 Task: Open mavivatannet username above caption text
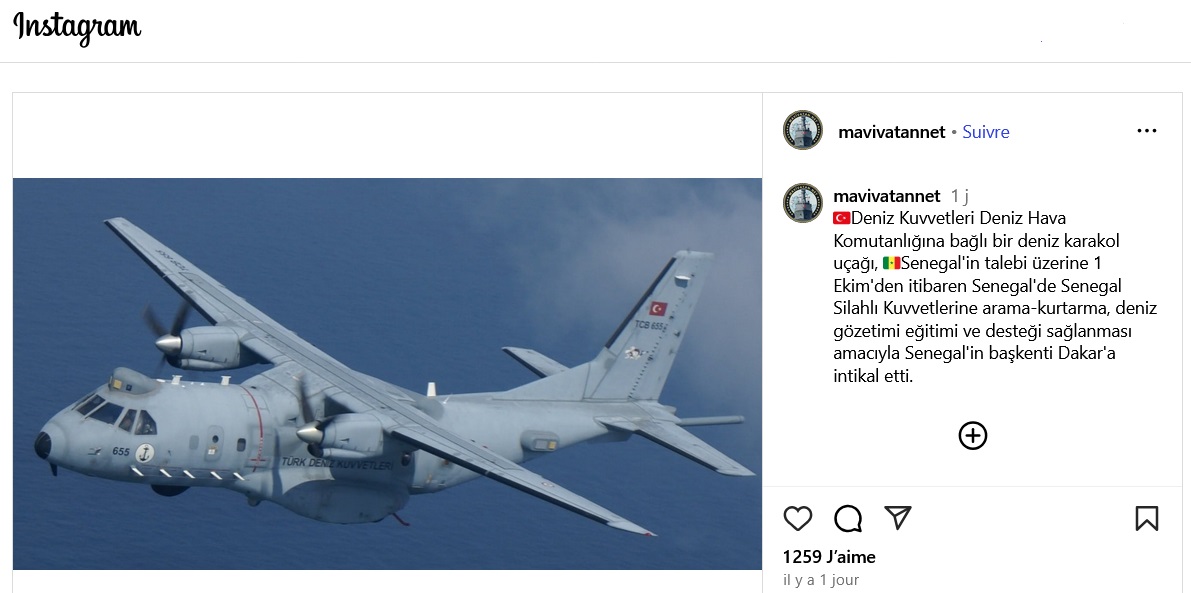[x=886, y=197]
